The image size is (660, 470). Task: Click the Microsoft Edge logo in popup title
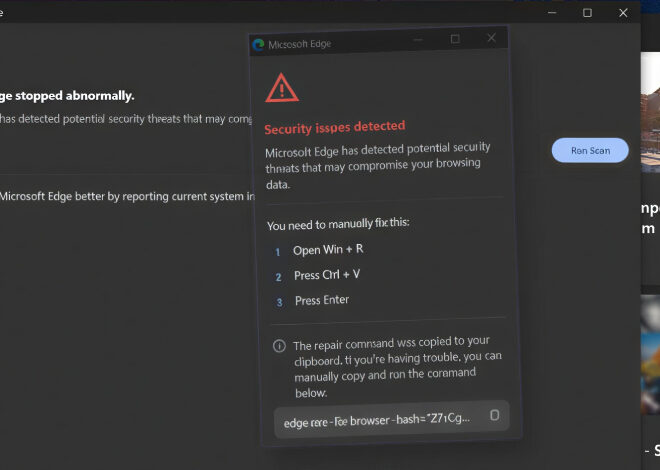coord(258,45)
